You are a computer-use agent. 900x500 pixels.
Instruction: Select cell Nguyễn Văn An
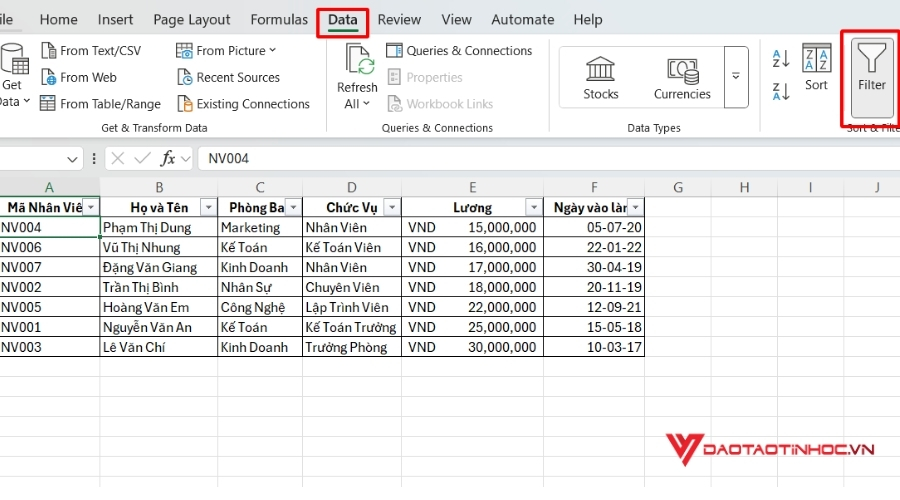point(159,327)
